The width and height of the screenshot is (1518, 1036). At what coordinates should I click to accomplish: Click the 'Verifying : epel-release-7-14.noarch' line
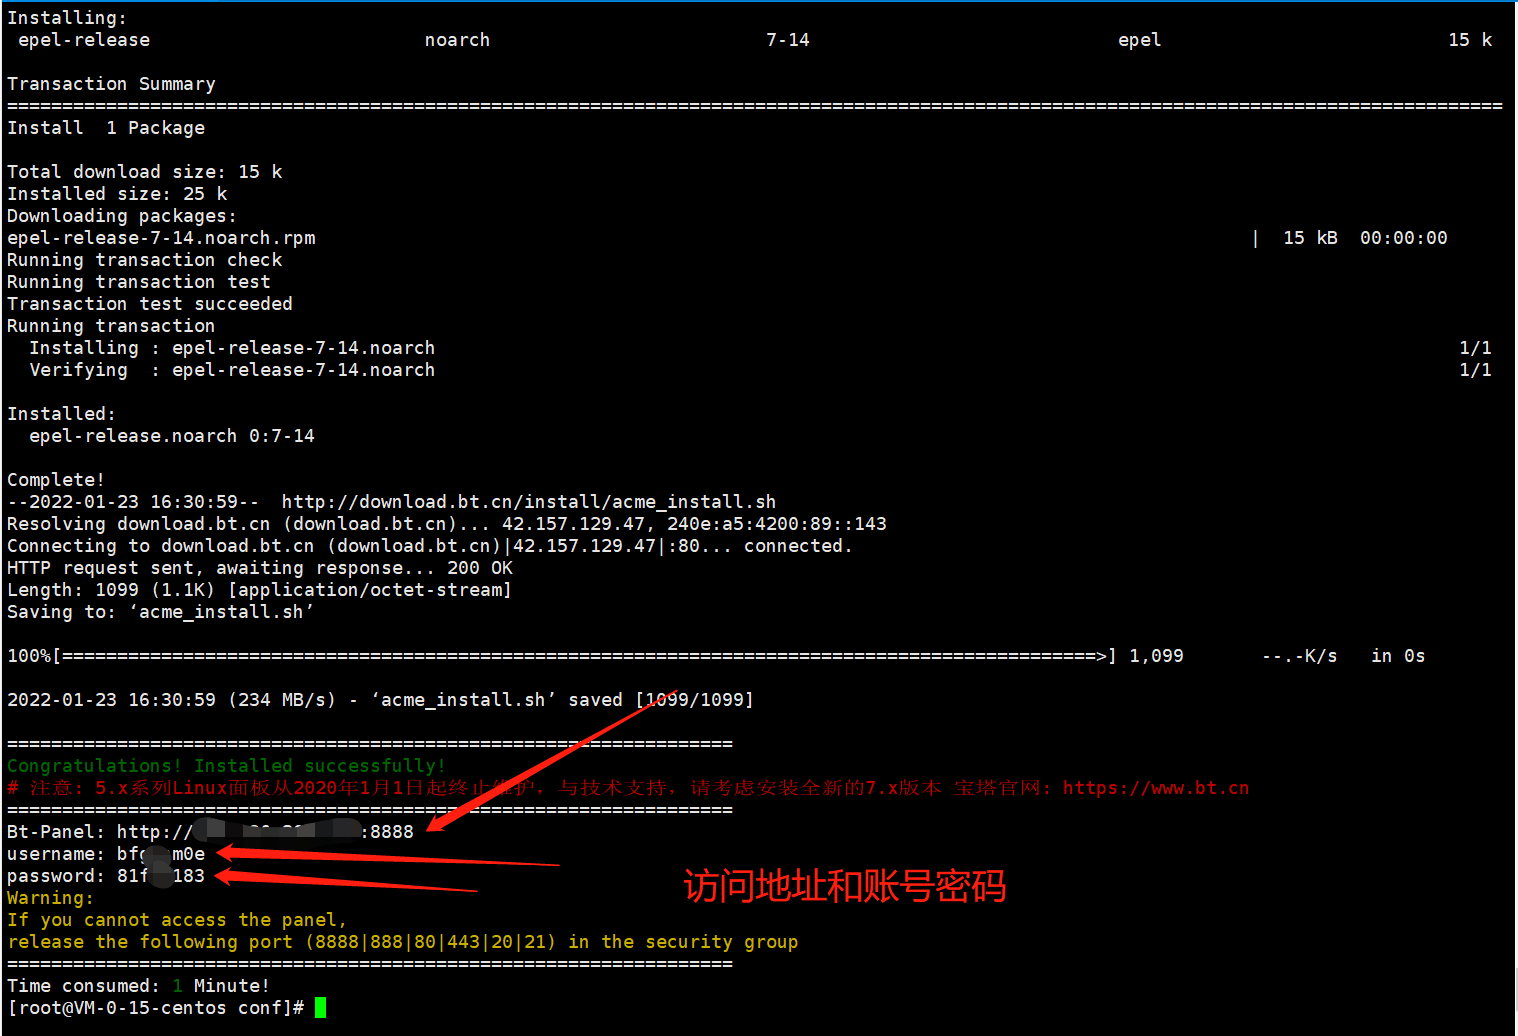click(232, 370)
